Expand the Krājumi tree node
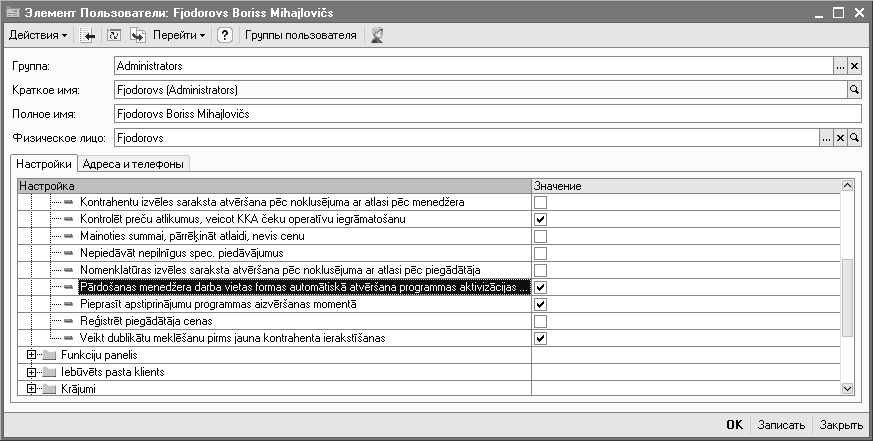Screen dimensions: 873x441 (32, 389)
